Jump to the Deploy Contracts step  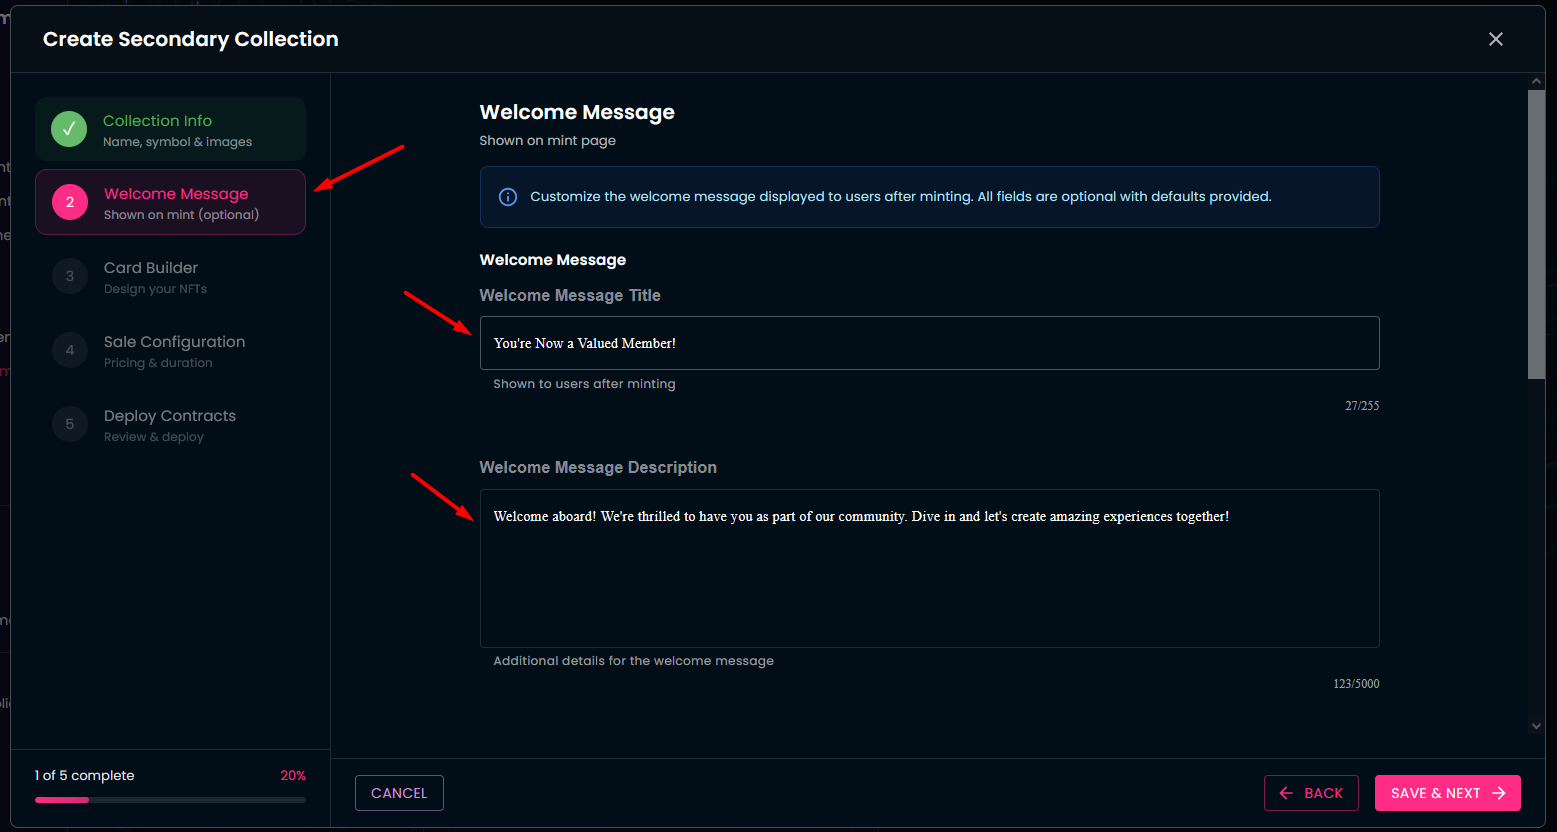click(170, 425)
